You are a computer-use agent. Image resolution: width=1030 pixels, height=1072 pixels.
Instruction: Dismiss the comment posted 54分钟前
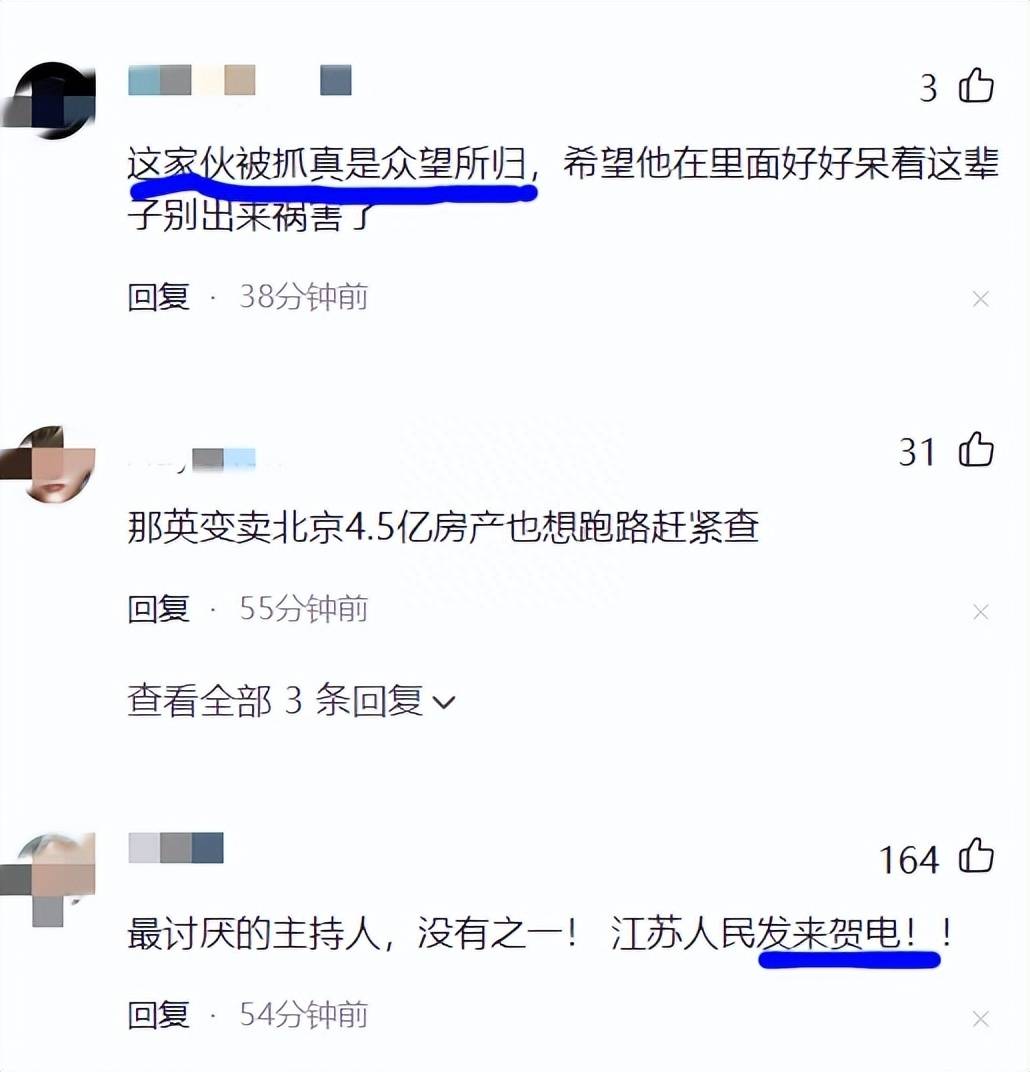click(981, 1019)
